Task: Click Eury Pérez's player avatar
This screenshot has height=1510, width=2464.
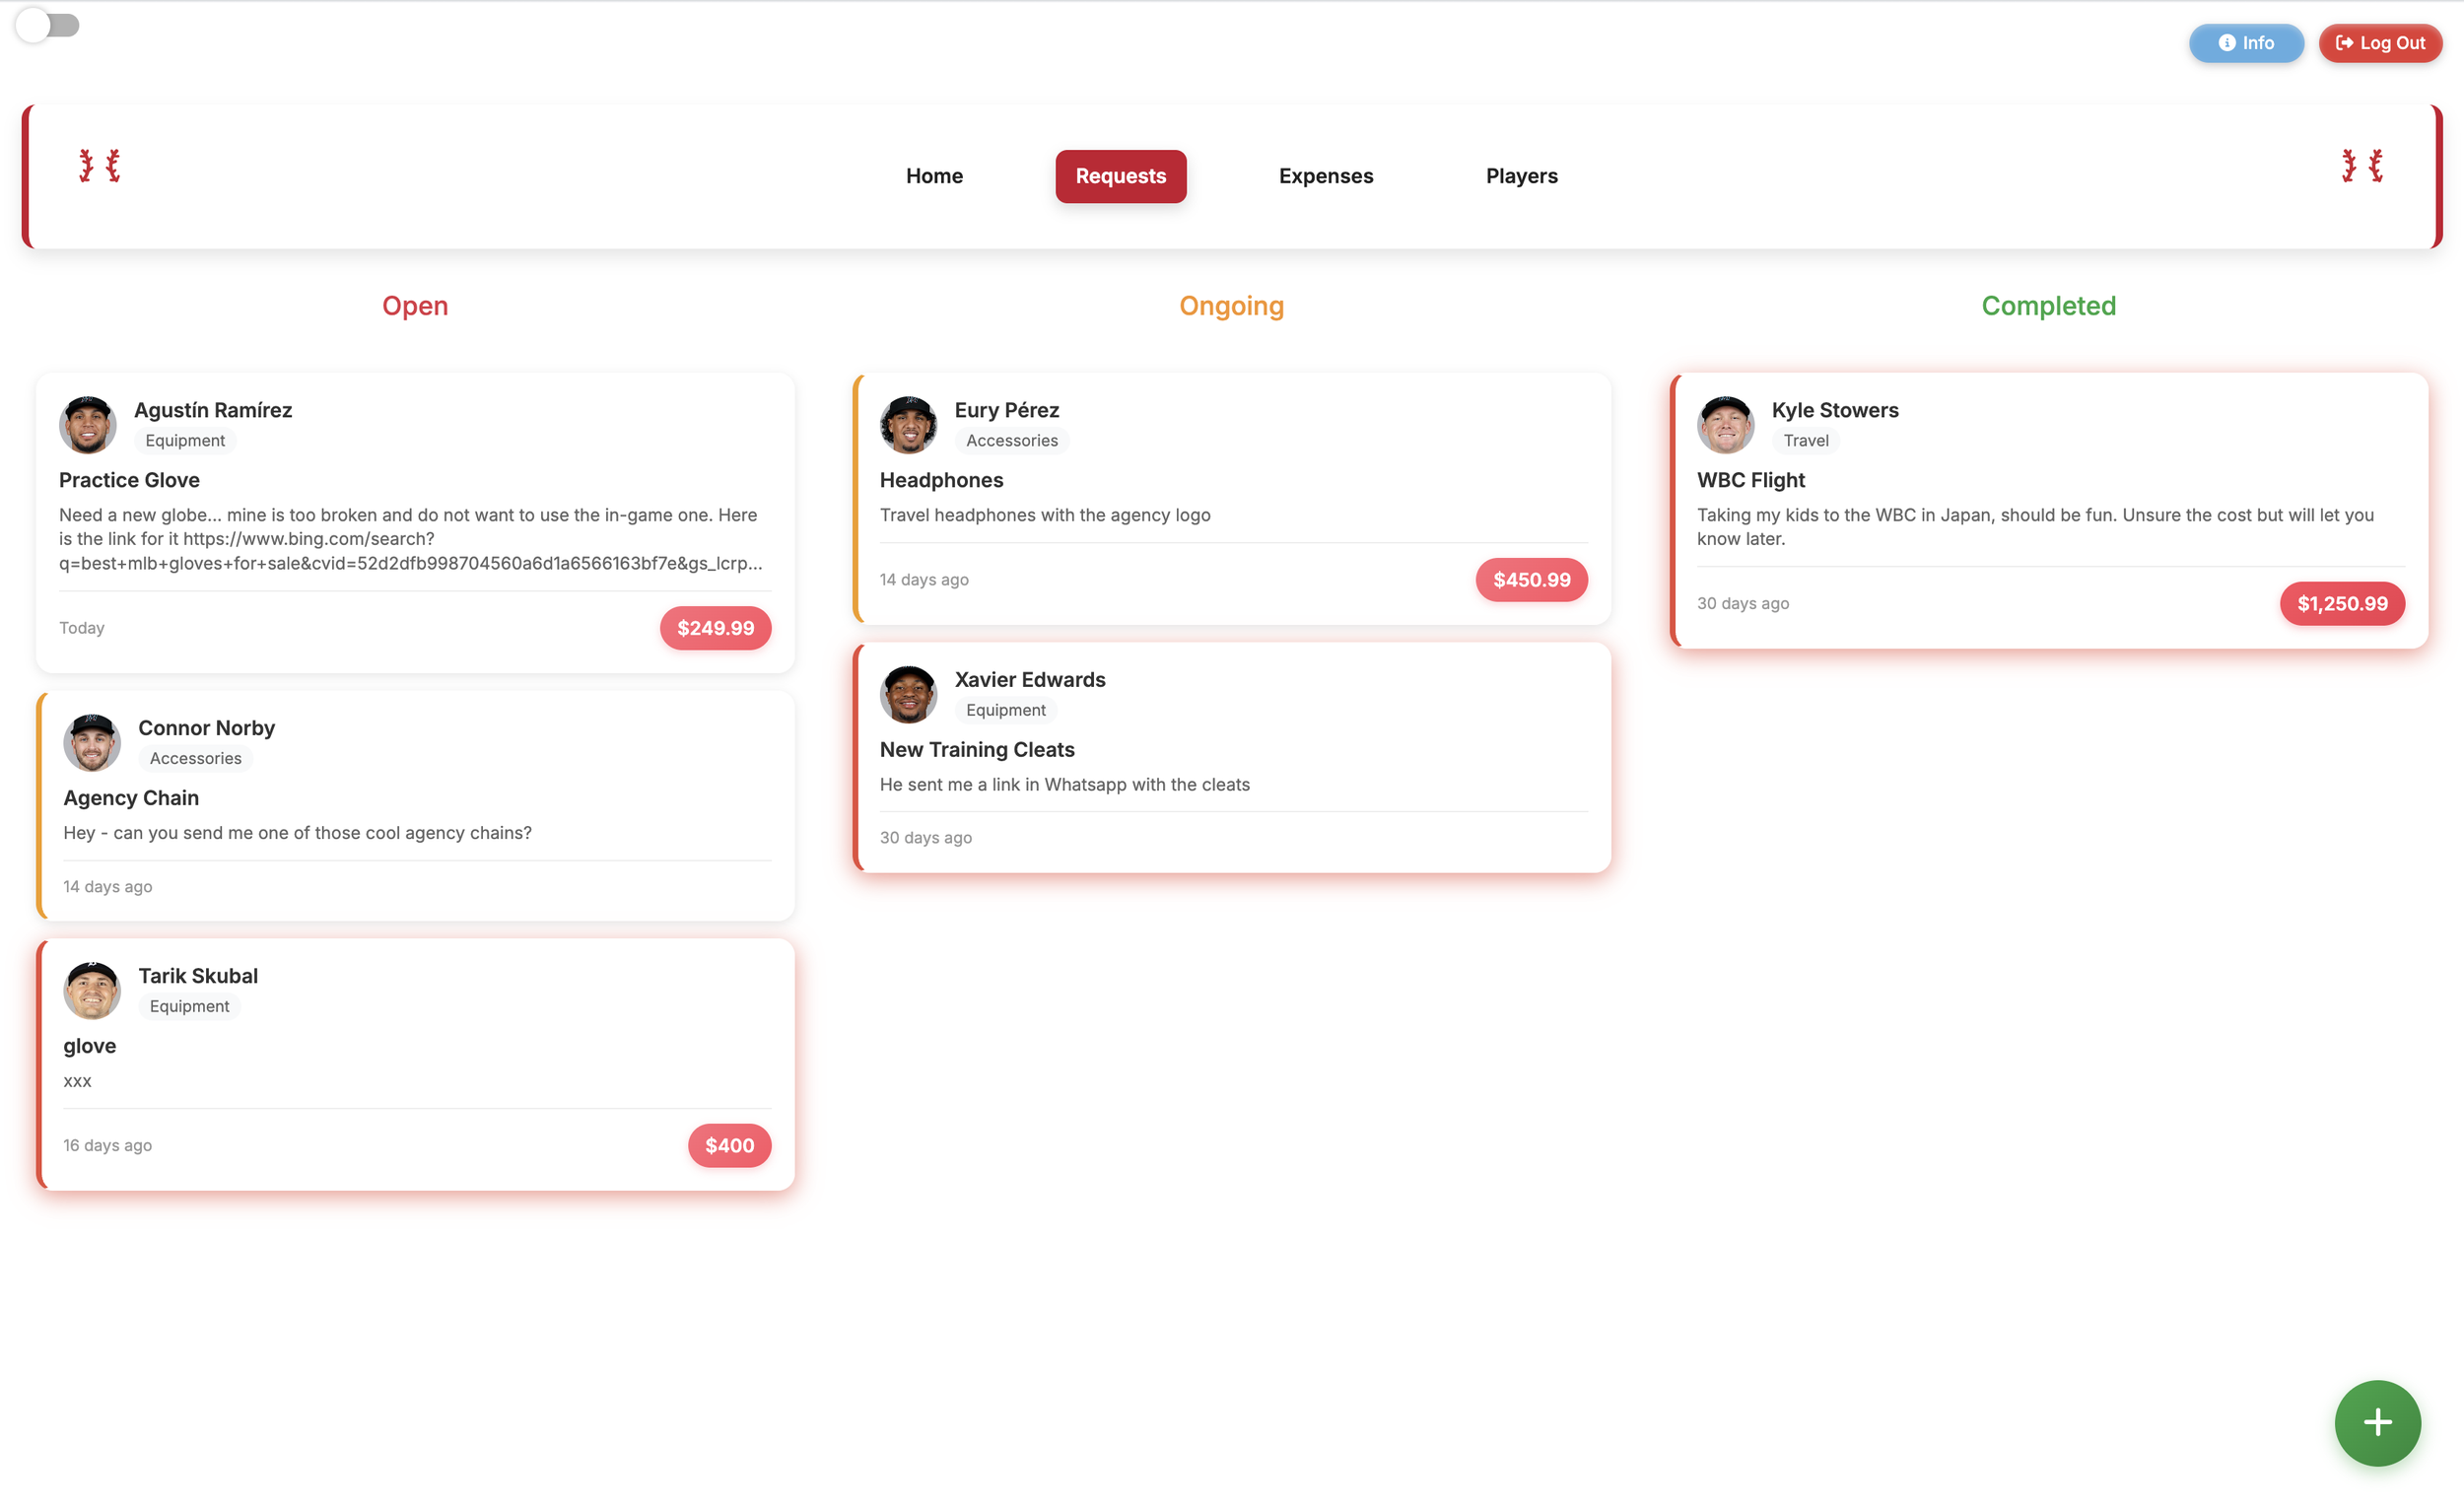Action: (x=908, y=425)
